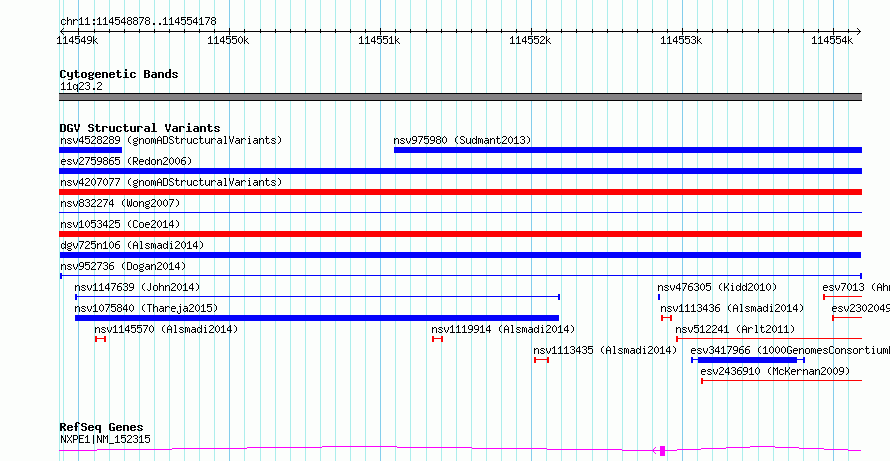This screenshot has width=890, height=461.
Task: Select the red esv2436910 McKernan2009 line
Action: [782, 381]
